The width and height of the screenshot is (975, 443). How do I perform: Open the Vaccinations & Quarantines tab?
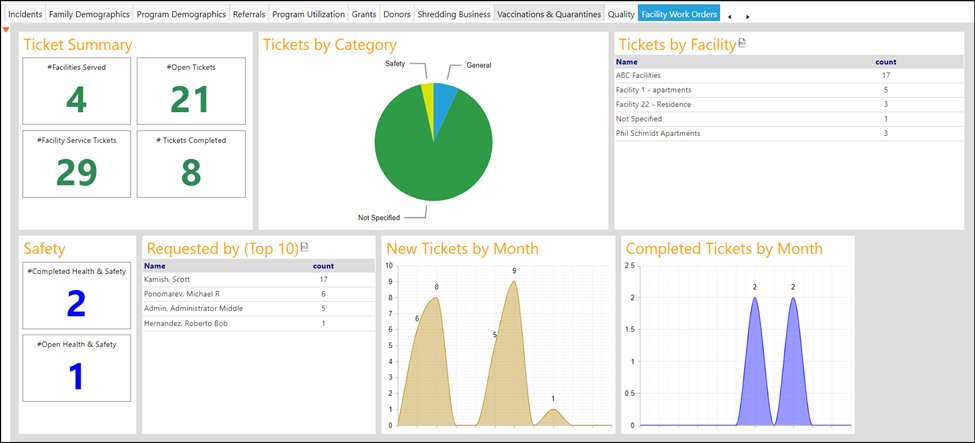(549, 14)
